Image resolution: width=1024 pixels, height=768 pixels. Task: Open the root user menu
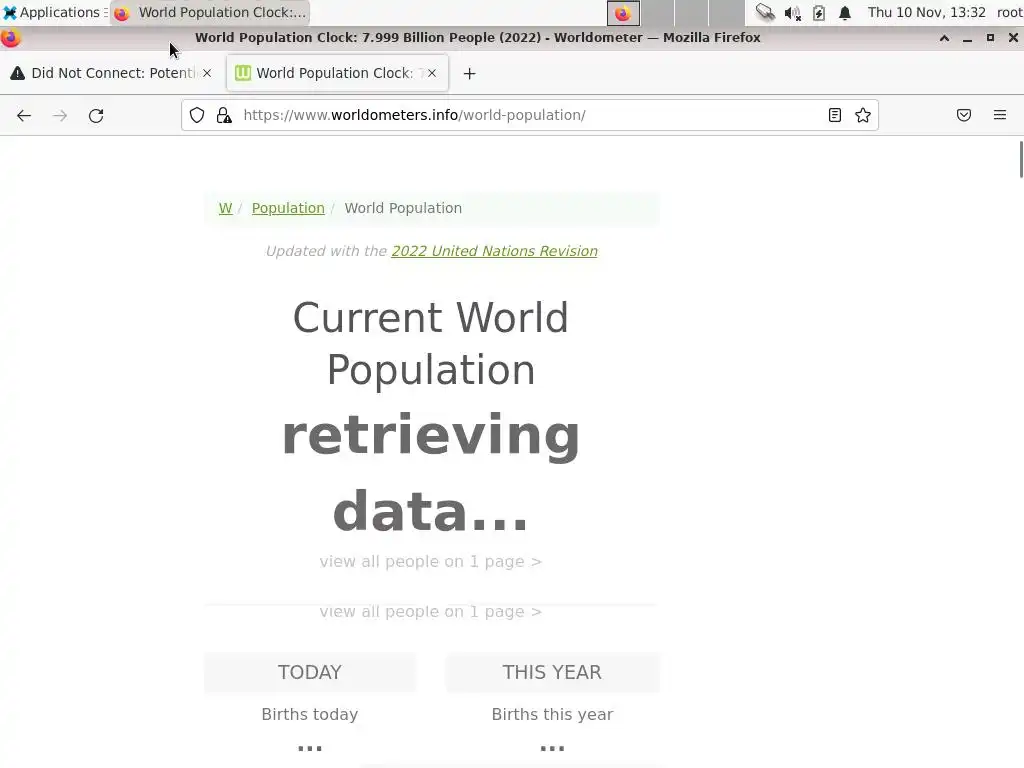pyautogui.click(x=1009, y=12)
